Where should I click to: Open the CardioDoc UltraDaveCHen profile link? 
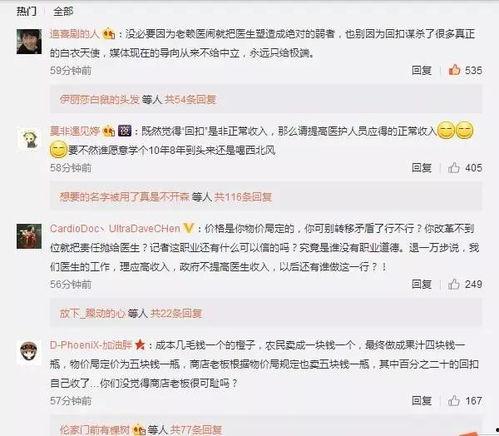click(115, 228)
